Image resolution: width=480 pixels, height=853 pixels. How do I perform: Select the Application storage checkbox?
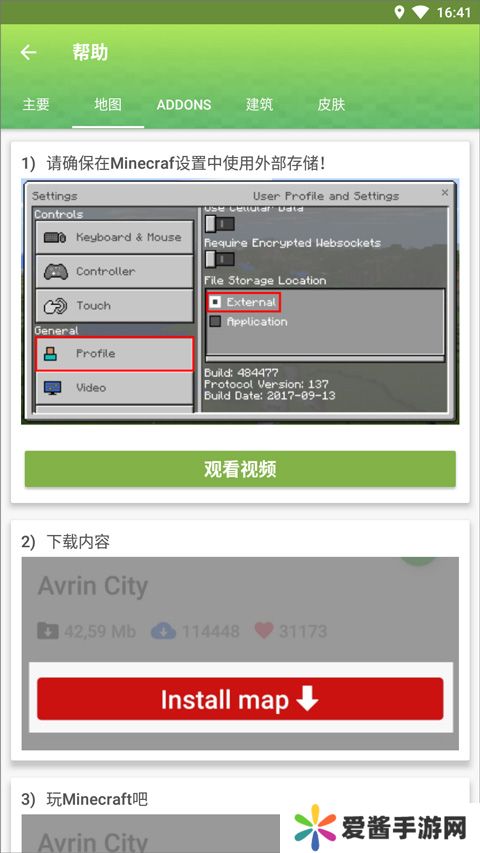coord(216,322)
